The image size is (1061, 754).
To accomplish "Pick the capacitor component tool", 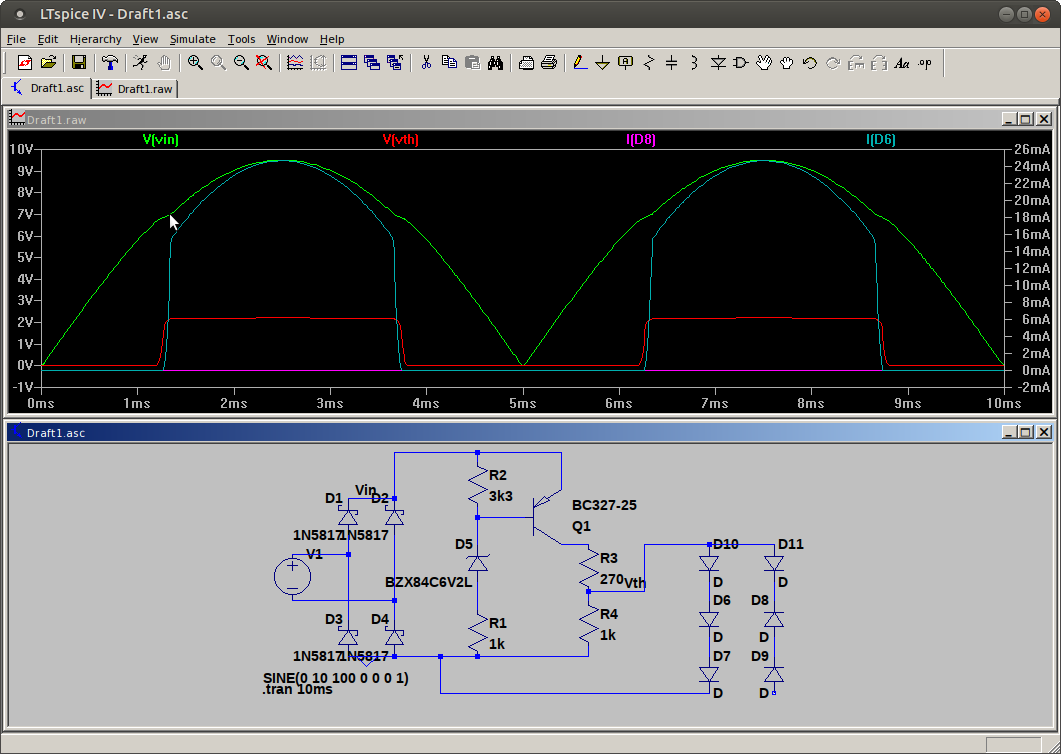I will click(671, 63).
